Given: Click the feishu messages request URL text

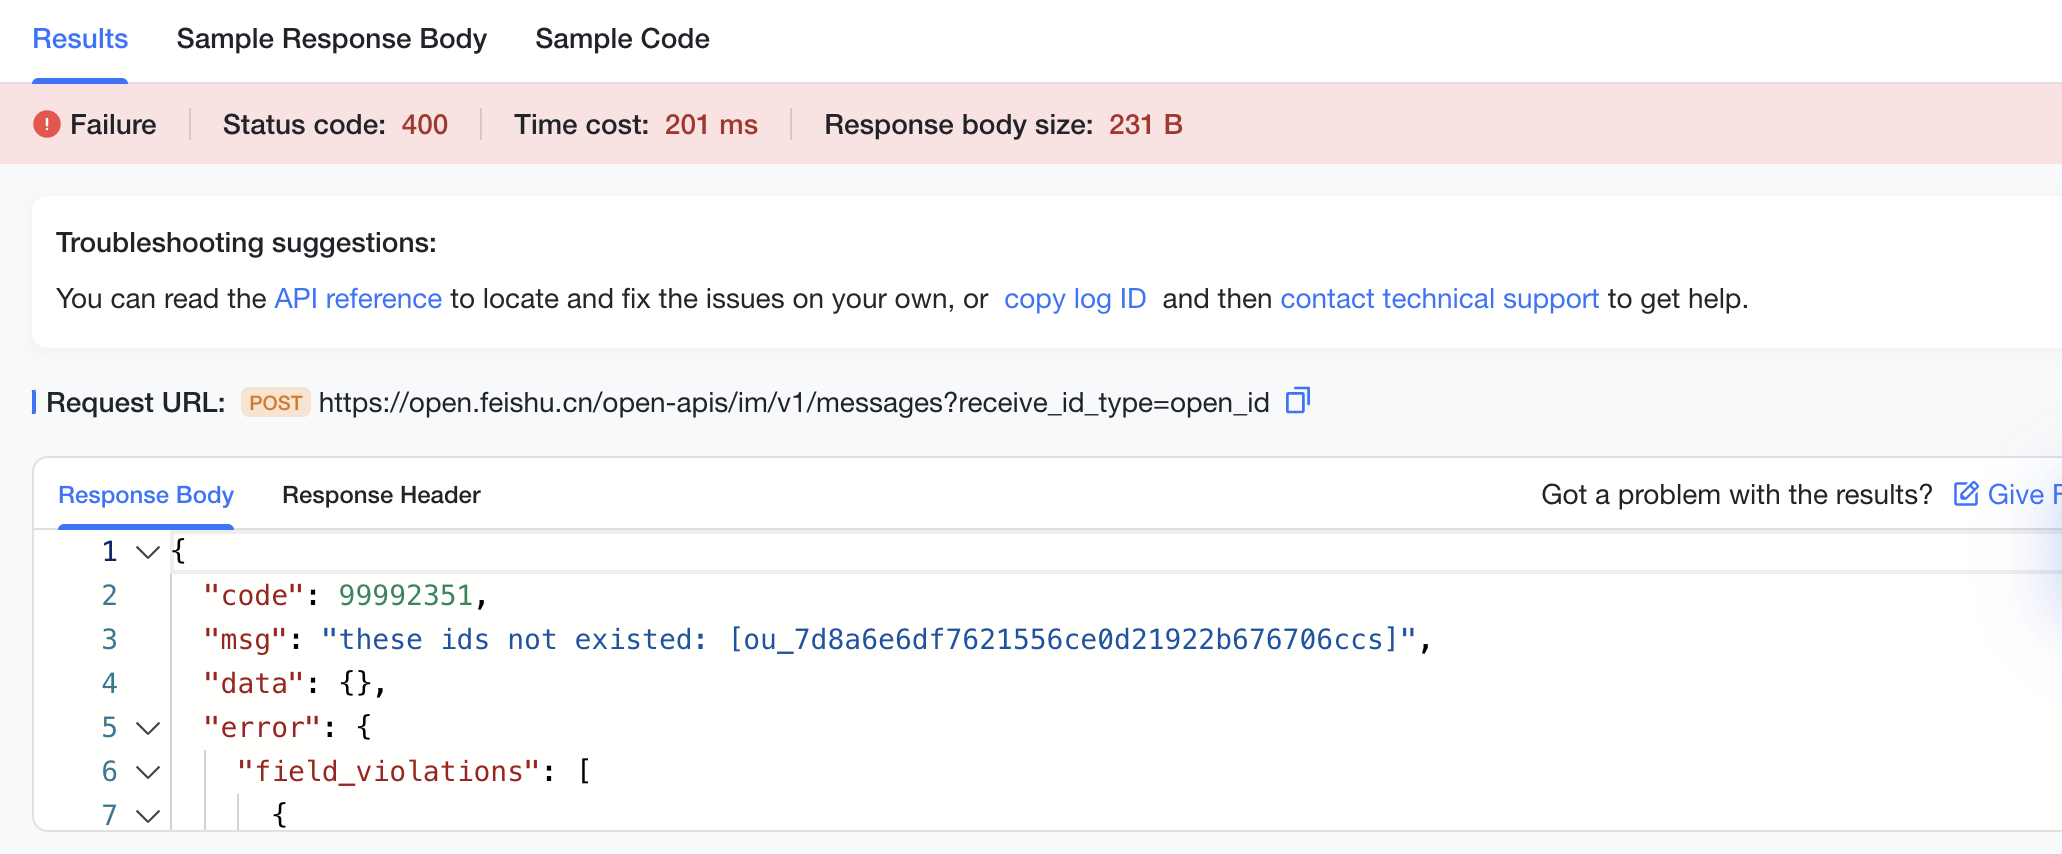Looking at the screenshot, I should pos(793,403).
